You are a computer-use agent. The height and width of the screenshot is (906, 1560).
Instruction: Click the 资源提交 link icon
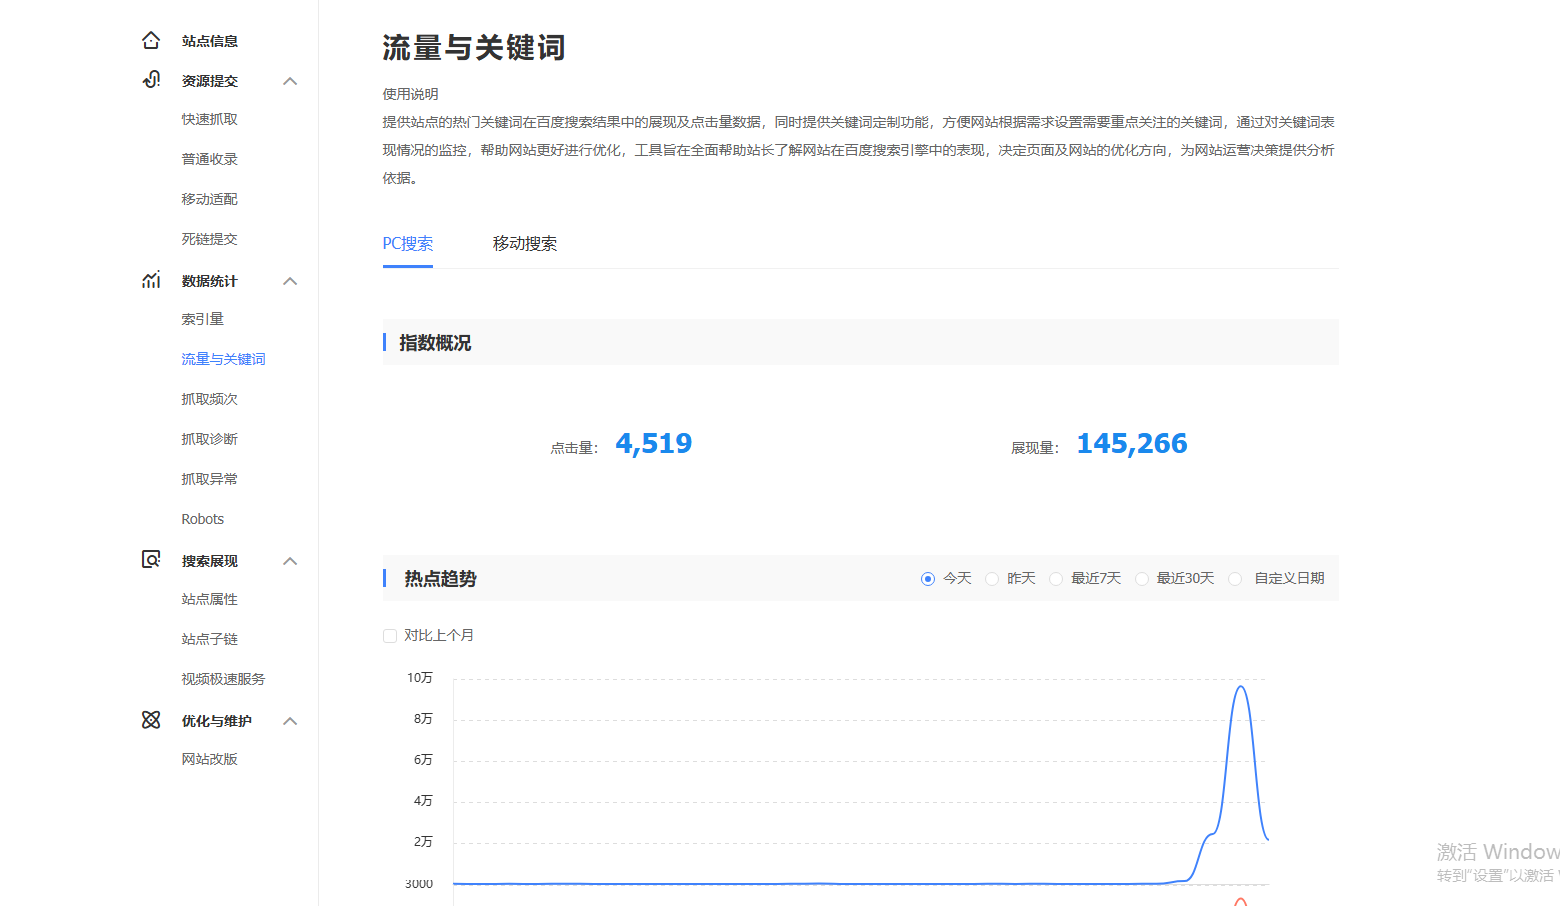coord(151,80)
